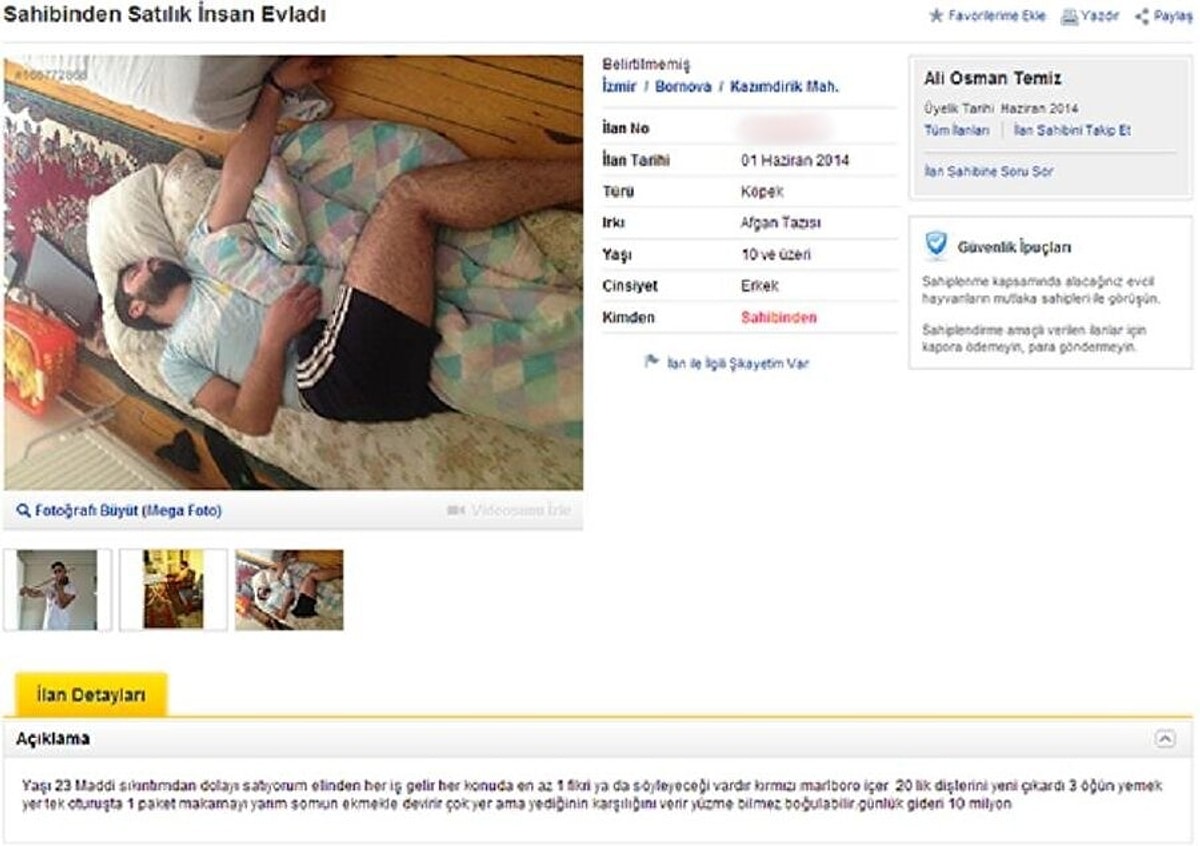Image resolution: width=1200 pixels, height=846 pixels.
Task: Select the first thumbnail photo
Action: coord(57,589)
